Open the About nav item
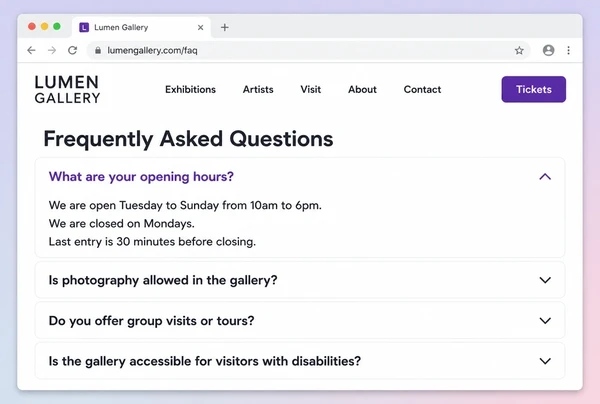This screenshot has height=404, width=600. point(362,90)
